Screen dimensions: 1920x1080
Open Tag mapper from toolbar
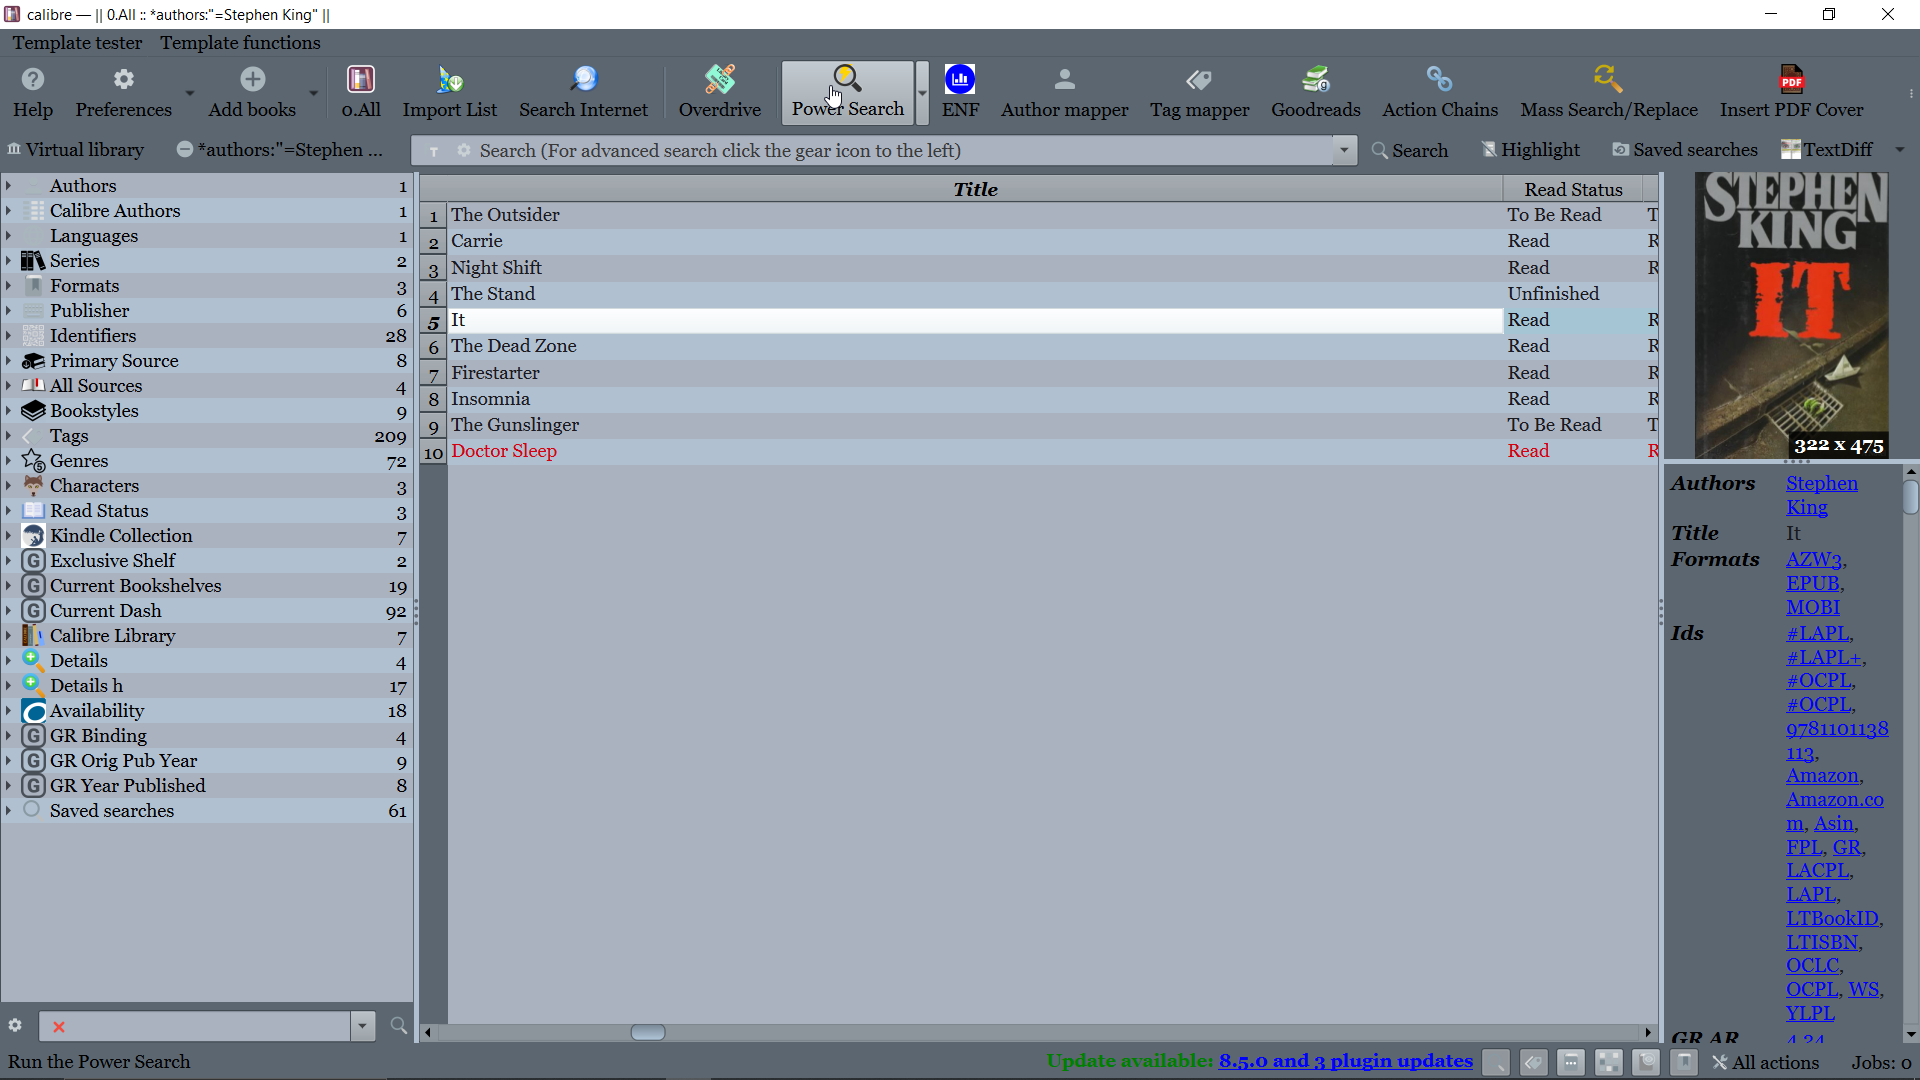click(1199, 92)
